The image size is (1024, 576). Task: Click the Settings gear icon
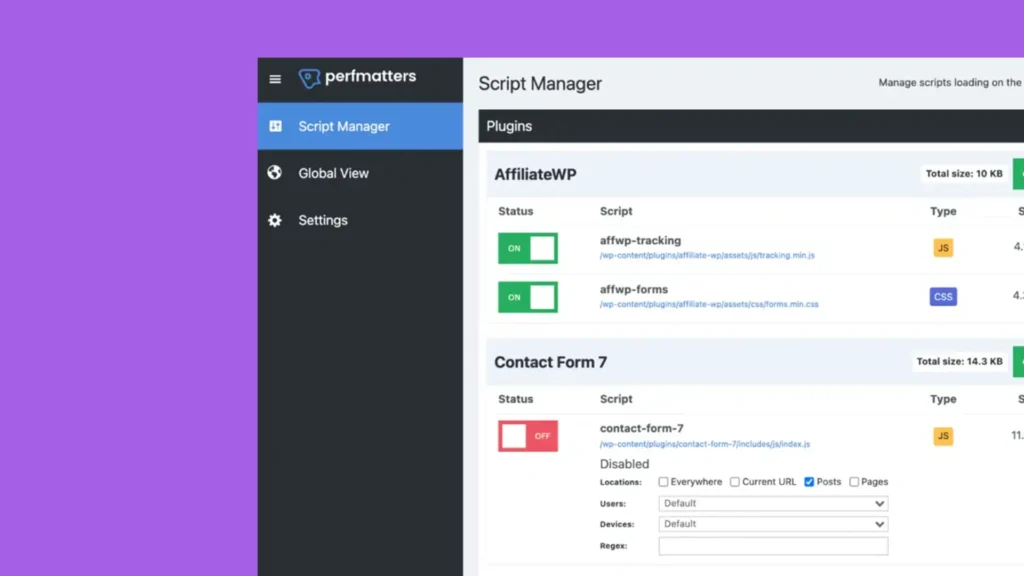tap(275, 220)
